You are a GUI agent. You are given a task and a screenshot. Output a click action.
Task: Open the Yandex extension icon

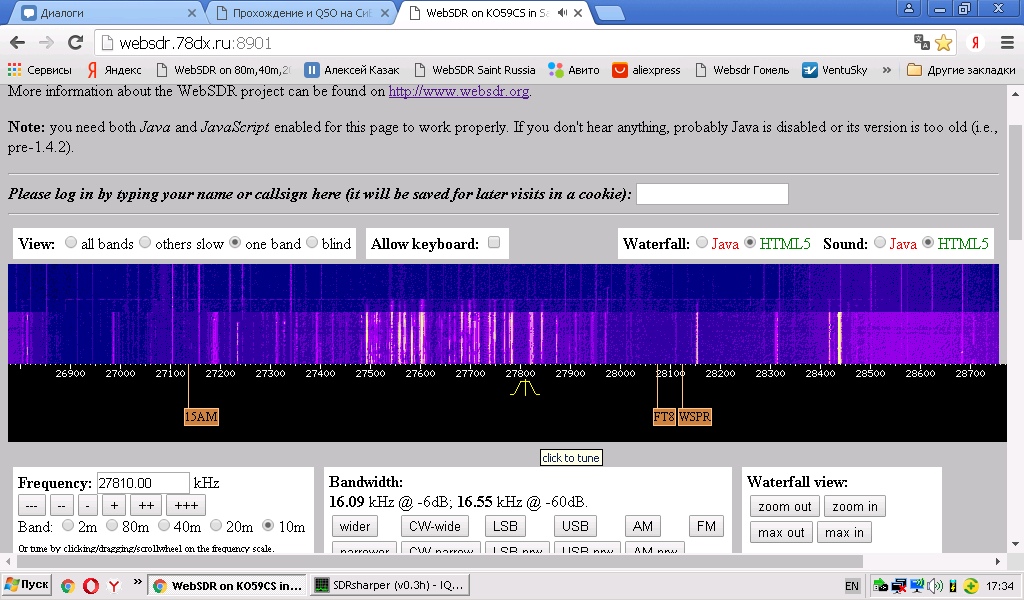[x=975, y=43]
